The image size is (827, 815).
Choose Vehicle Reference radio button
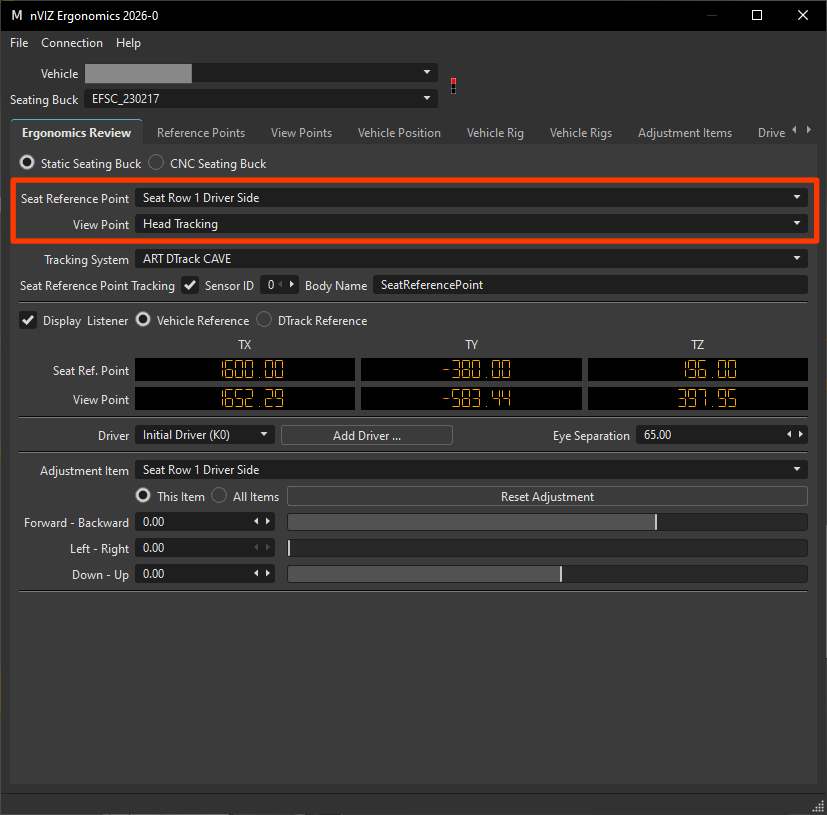point(143,320)
